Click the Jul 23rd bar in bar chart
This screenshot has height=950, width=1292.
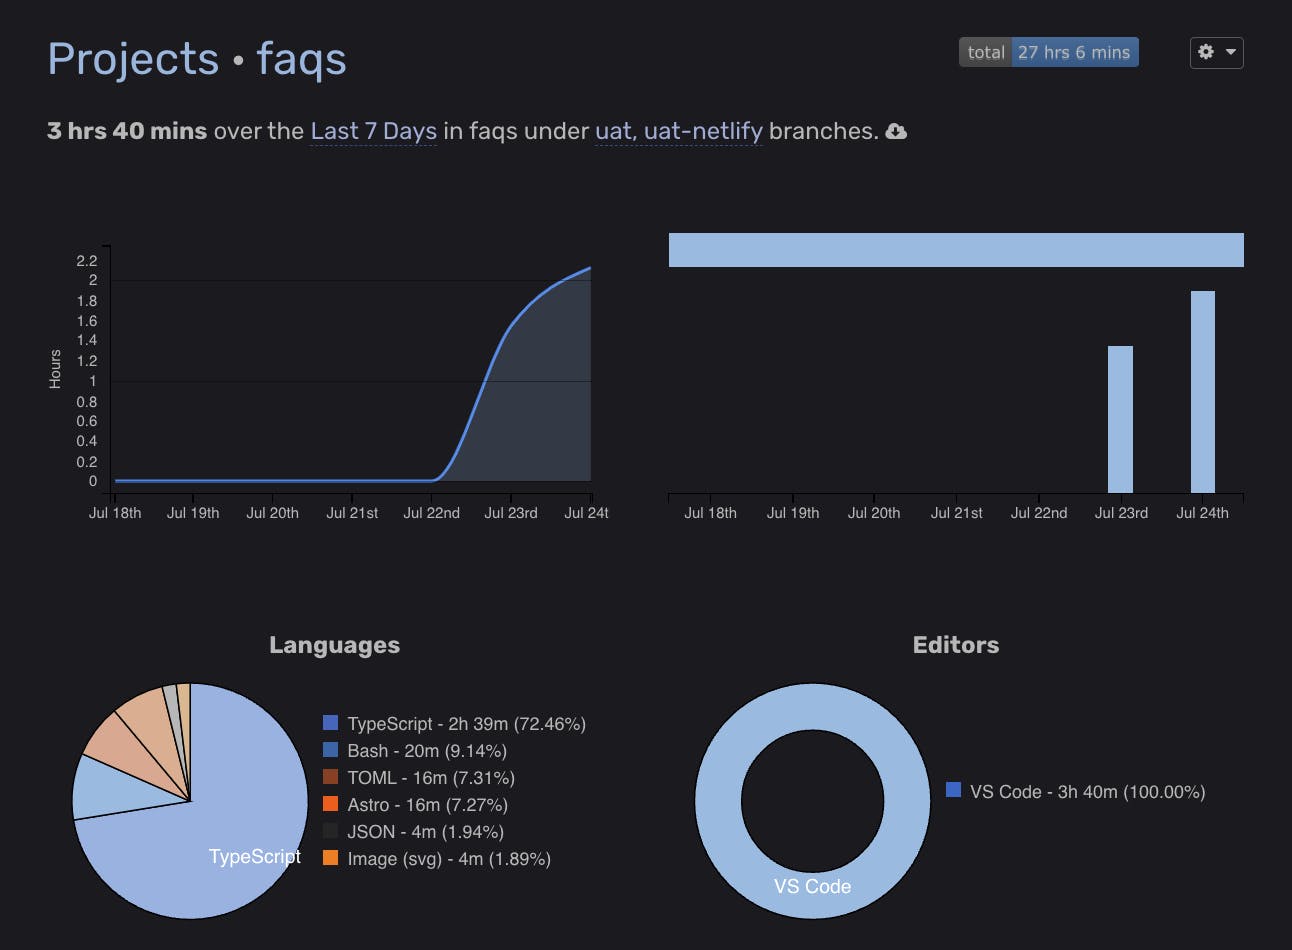pyautogui.click(x=1120, y=419)
